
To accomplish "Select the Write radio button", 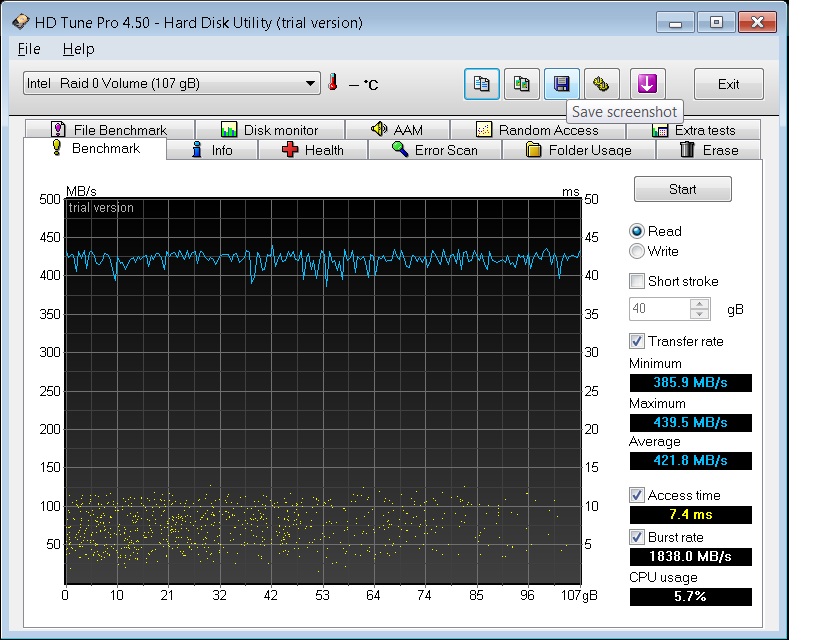I will click(x=637, y=251).
